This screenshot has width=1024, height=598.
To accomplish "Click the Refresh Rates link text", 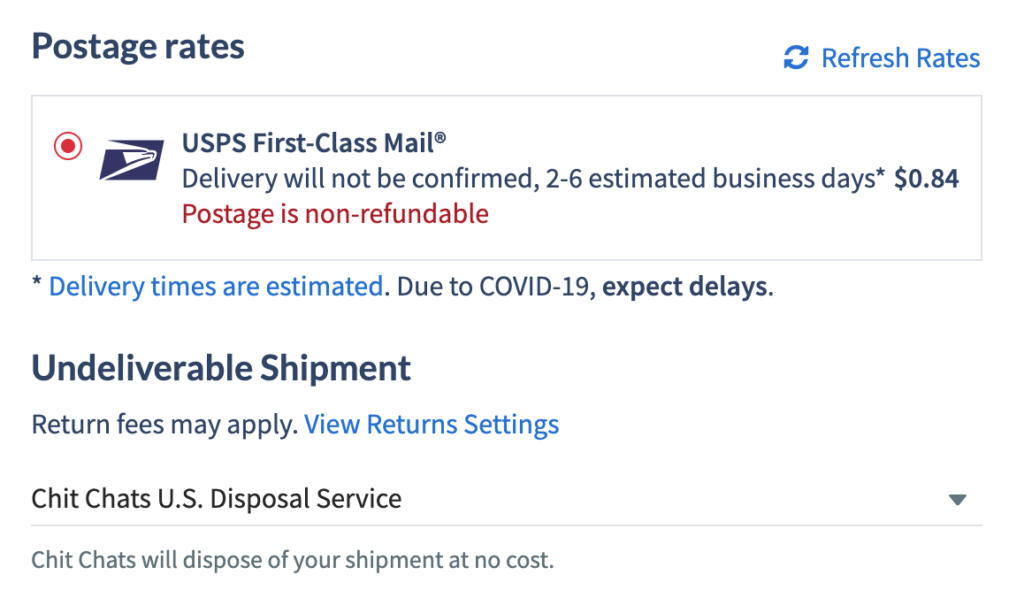I will [900, 57].
